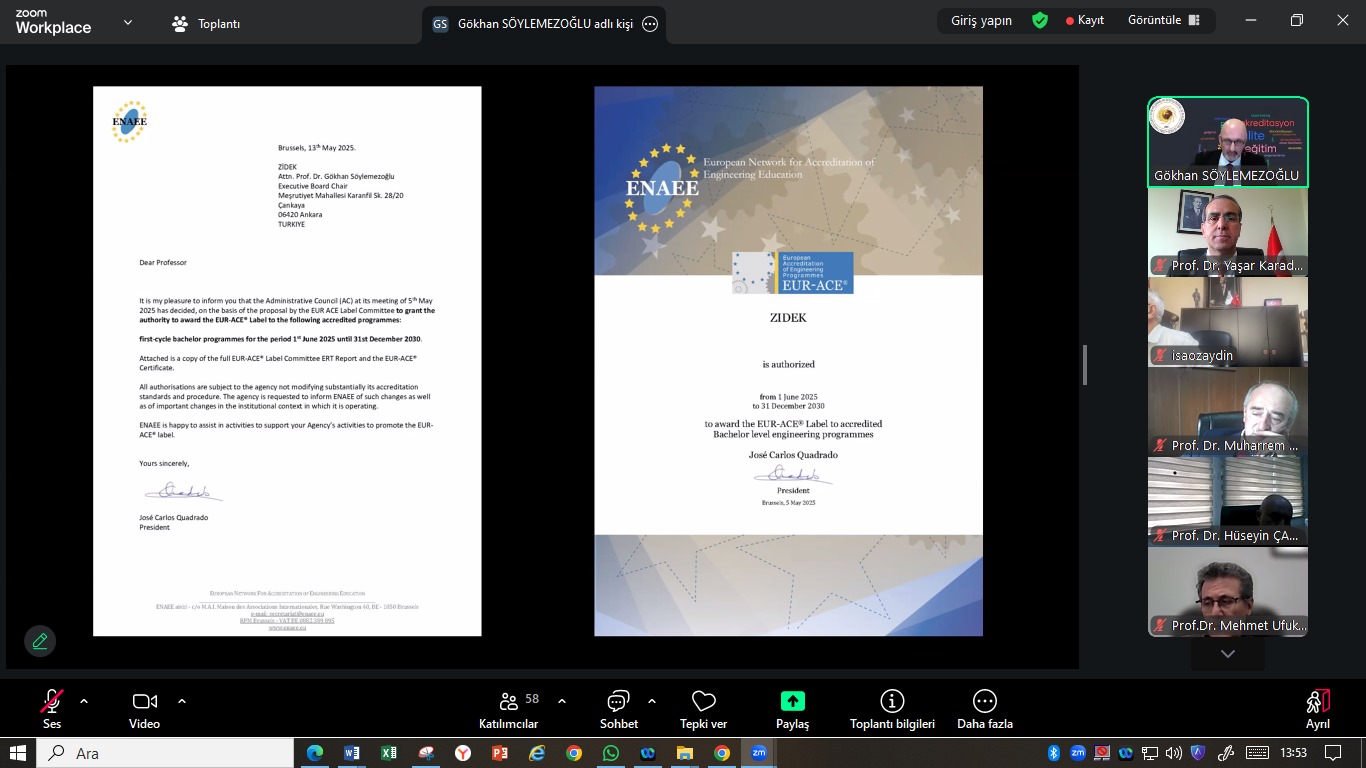The width and height of the screenshot is (1366, 768).
Task: Switch to the Toplantı tab
Action: coord(207,24)
